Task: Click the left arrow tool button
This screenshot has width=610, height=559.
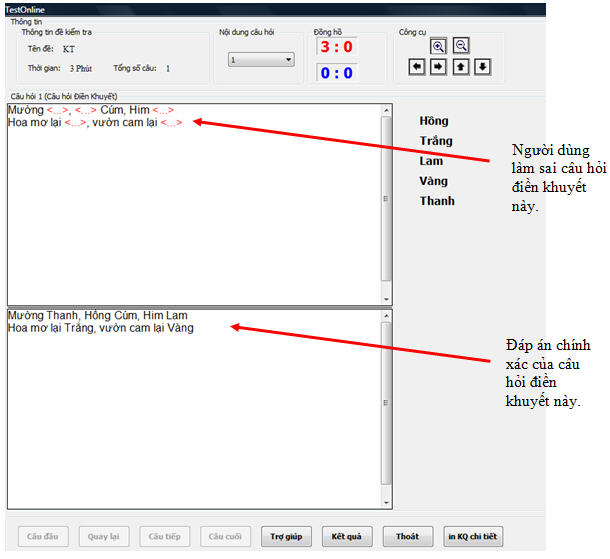Action: [x=417, y=67]
